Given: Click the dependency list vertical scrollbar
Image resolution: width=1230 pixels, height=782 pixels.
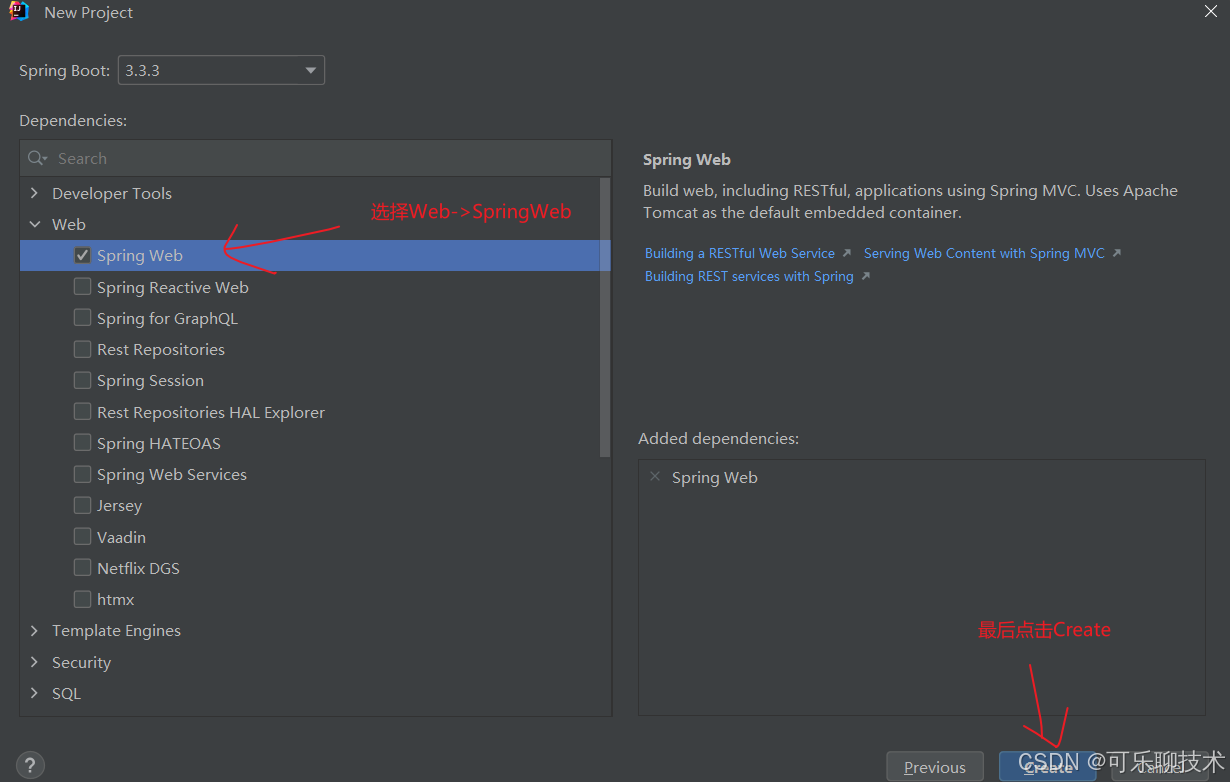Looking at the screenshot, I should [x=605, y=317].
